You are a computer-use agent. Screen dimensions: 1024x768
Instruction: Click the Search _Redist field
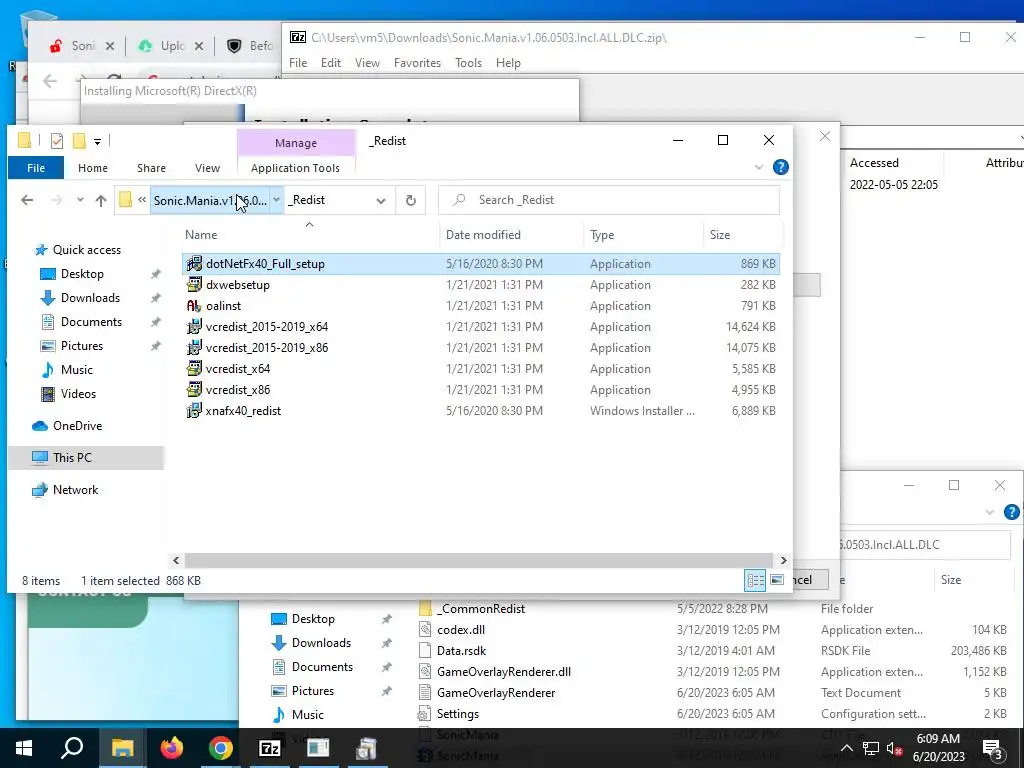tap(609, 200)
